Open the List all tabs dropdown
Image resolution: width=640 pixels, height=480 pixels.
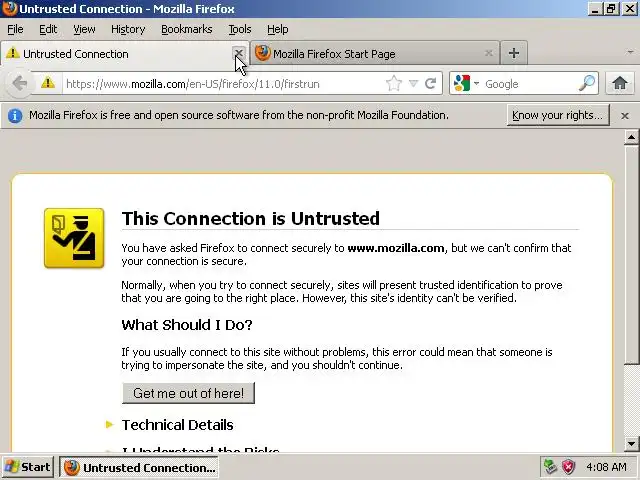point(630,52)
